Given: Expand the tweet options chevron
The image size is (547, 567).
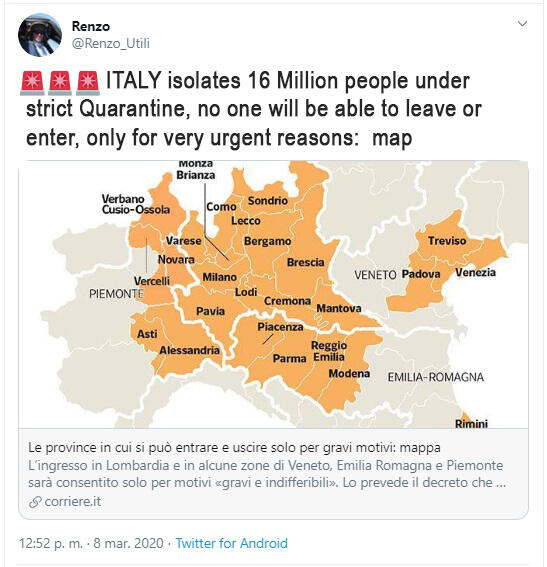Looking at the screenshot, I should coord(522,24).
